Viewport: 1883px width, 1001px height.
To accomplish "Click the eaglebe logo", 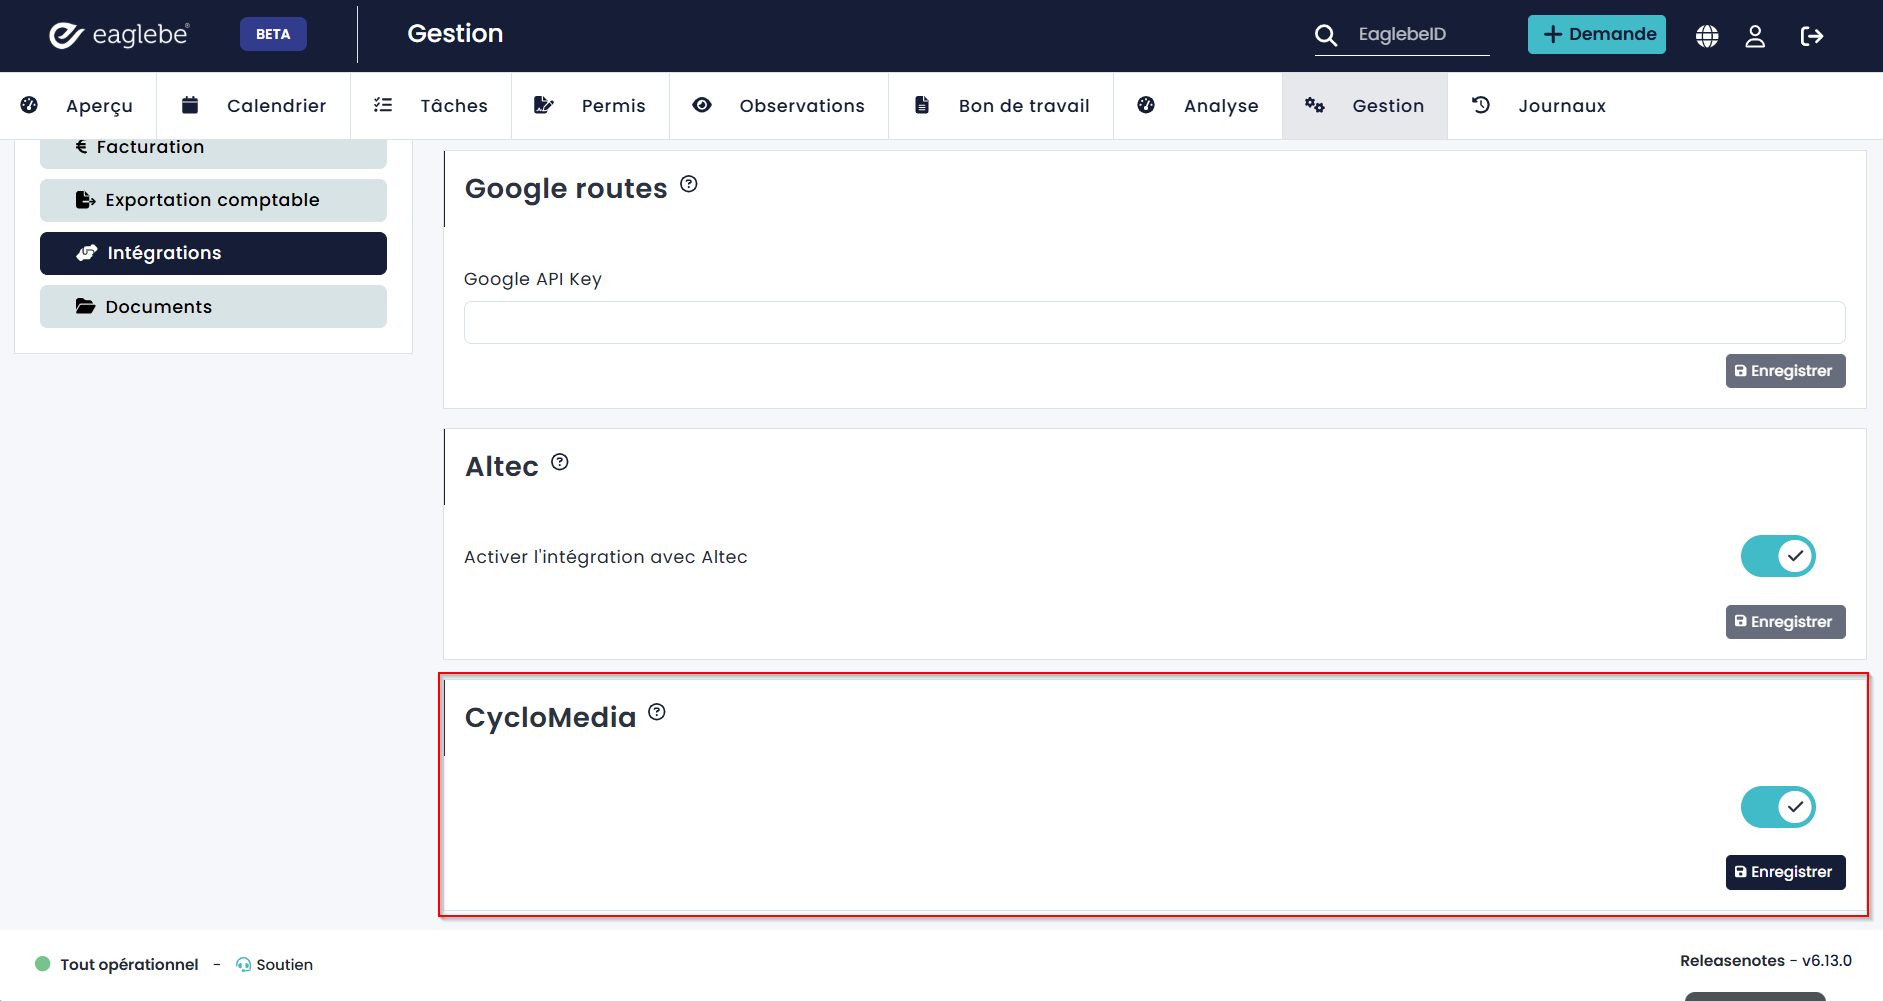I will [x=119, y=35].
